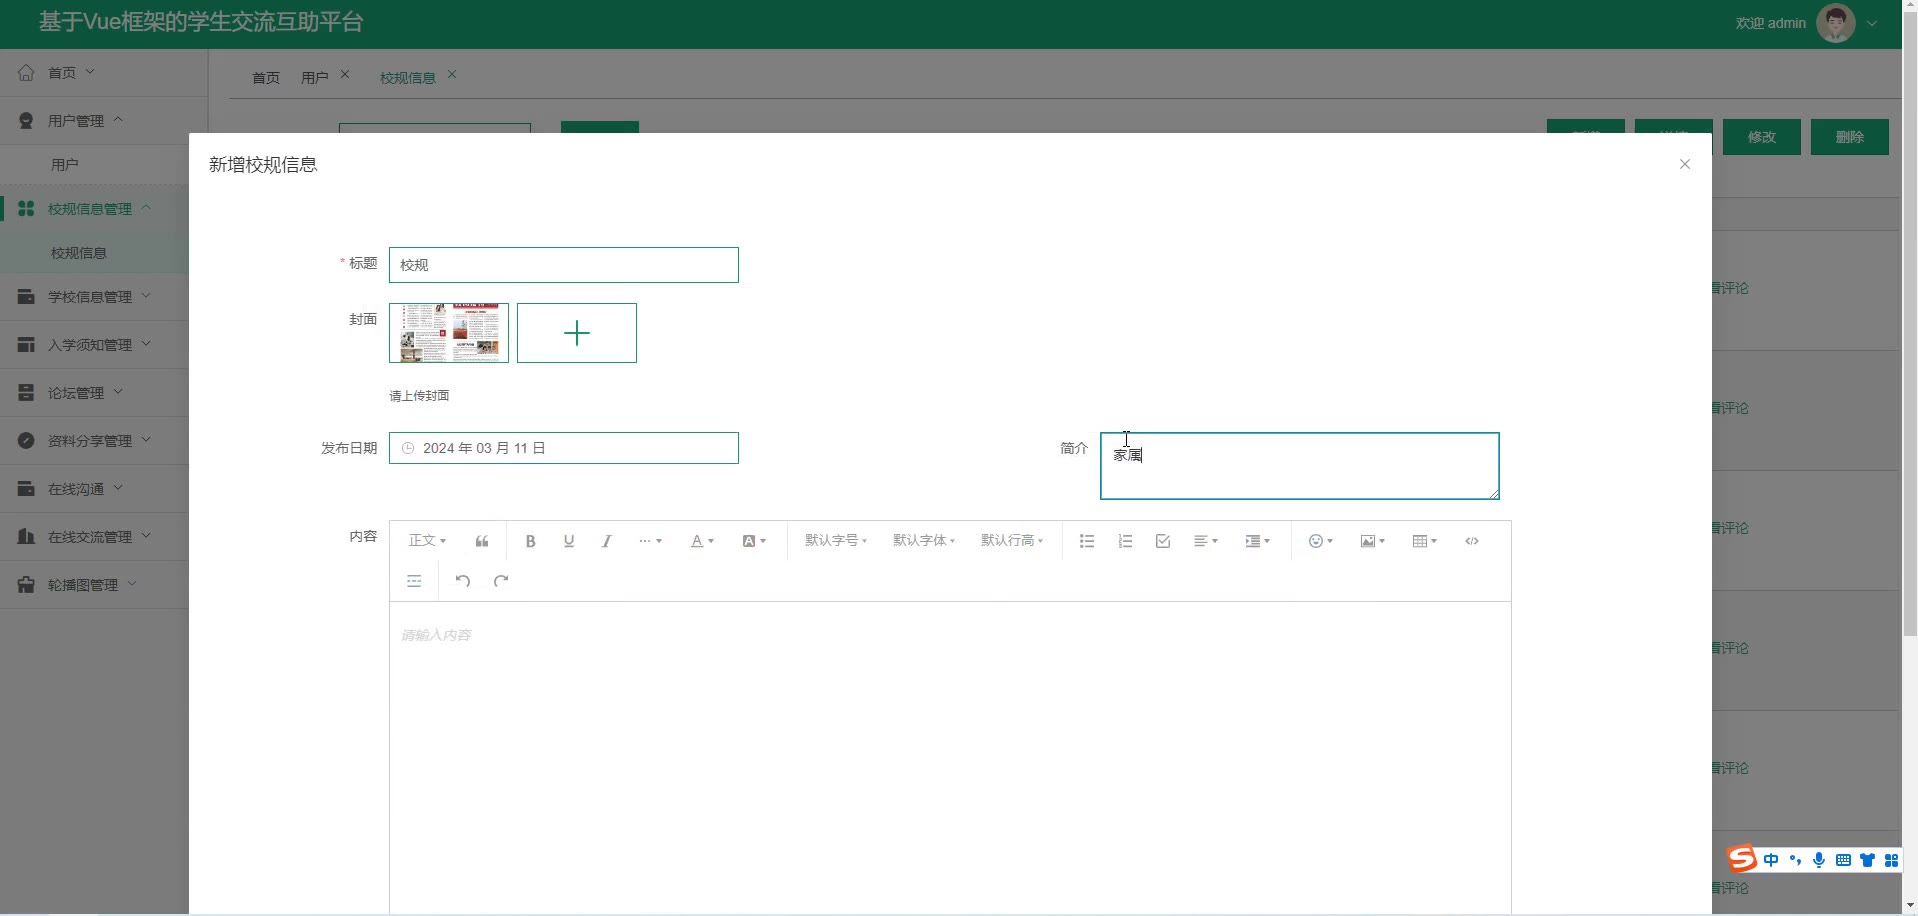Screen dimensions: 1918x916
Task: Open the text alignment menu
Action: click(1206, 541)
